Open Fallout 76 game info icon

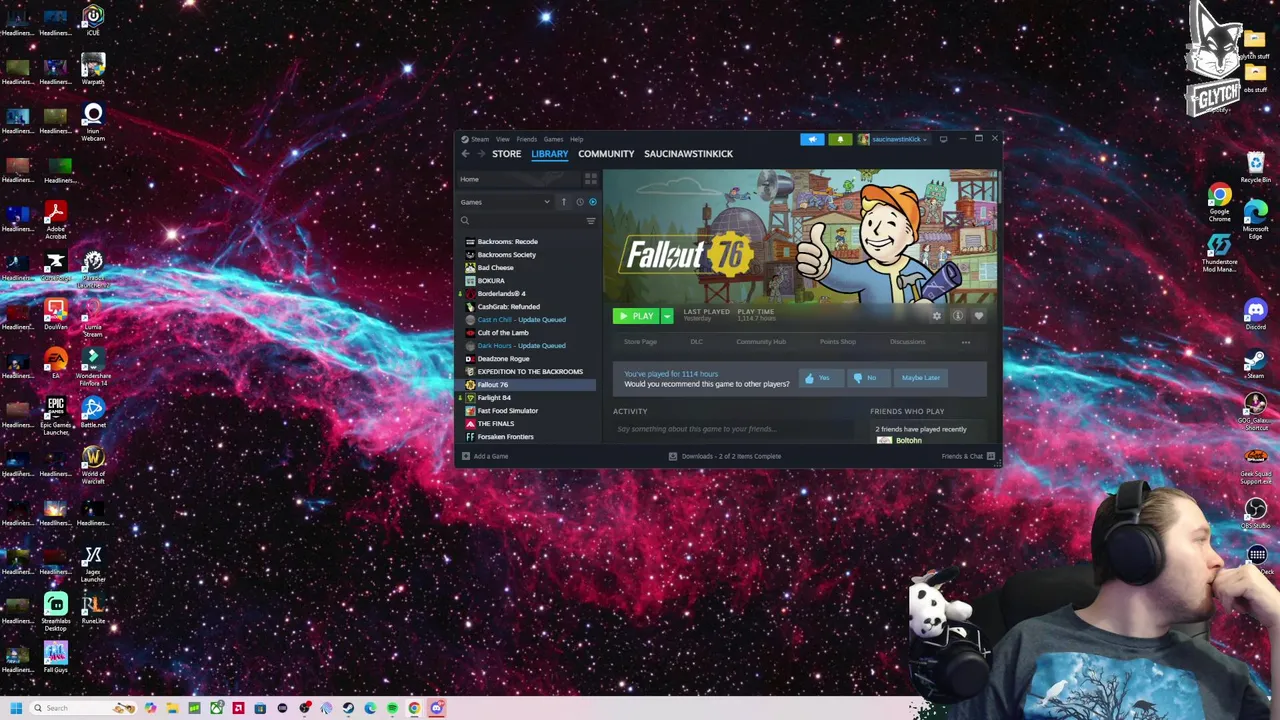(957, 316)
